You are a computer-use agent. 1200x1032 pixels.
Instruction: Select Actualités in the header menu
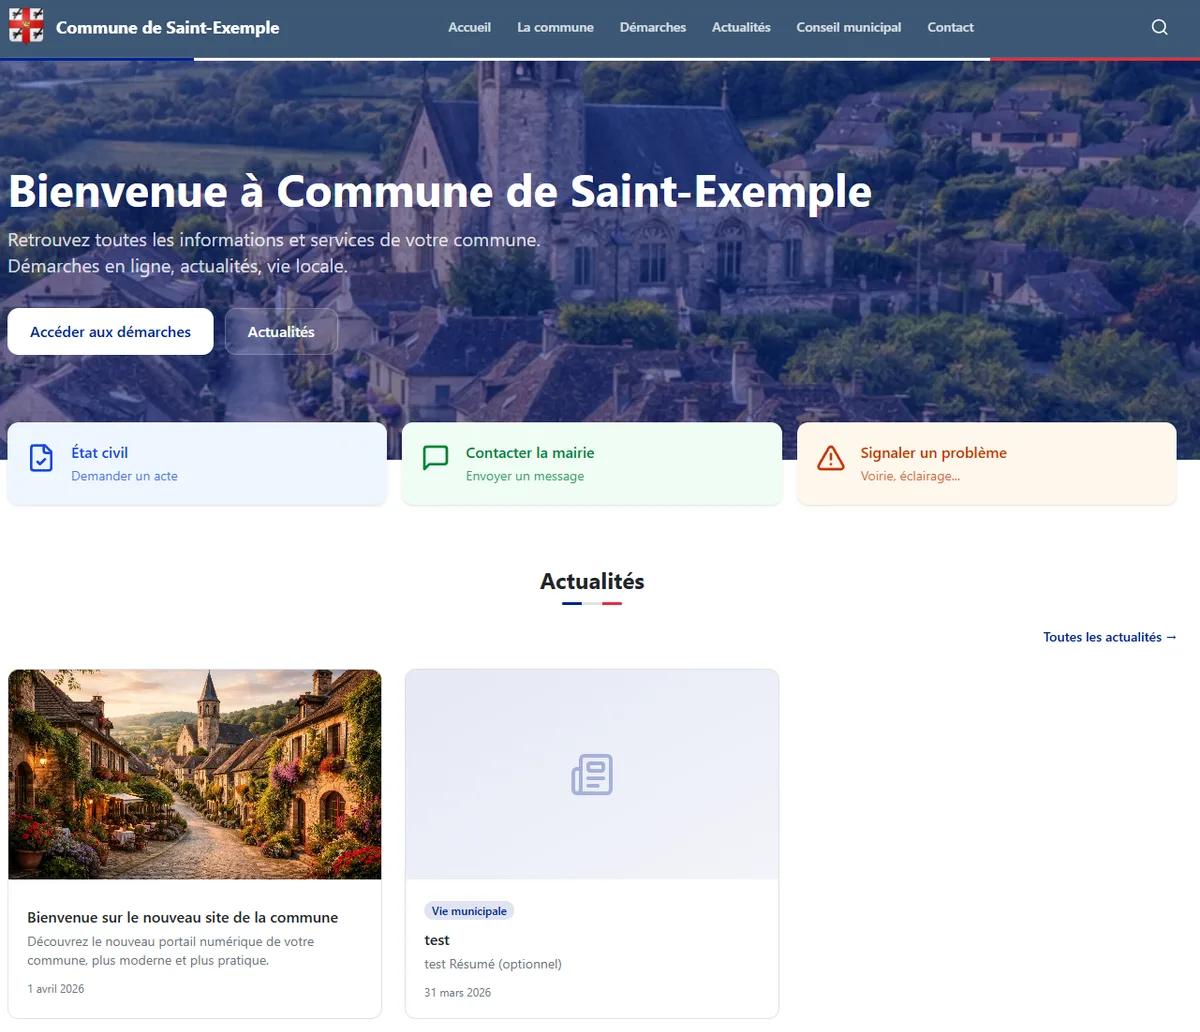tap(741, 27)
